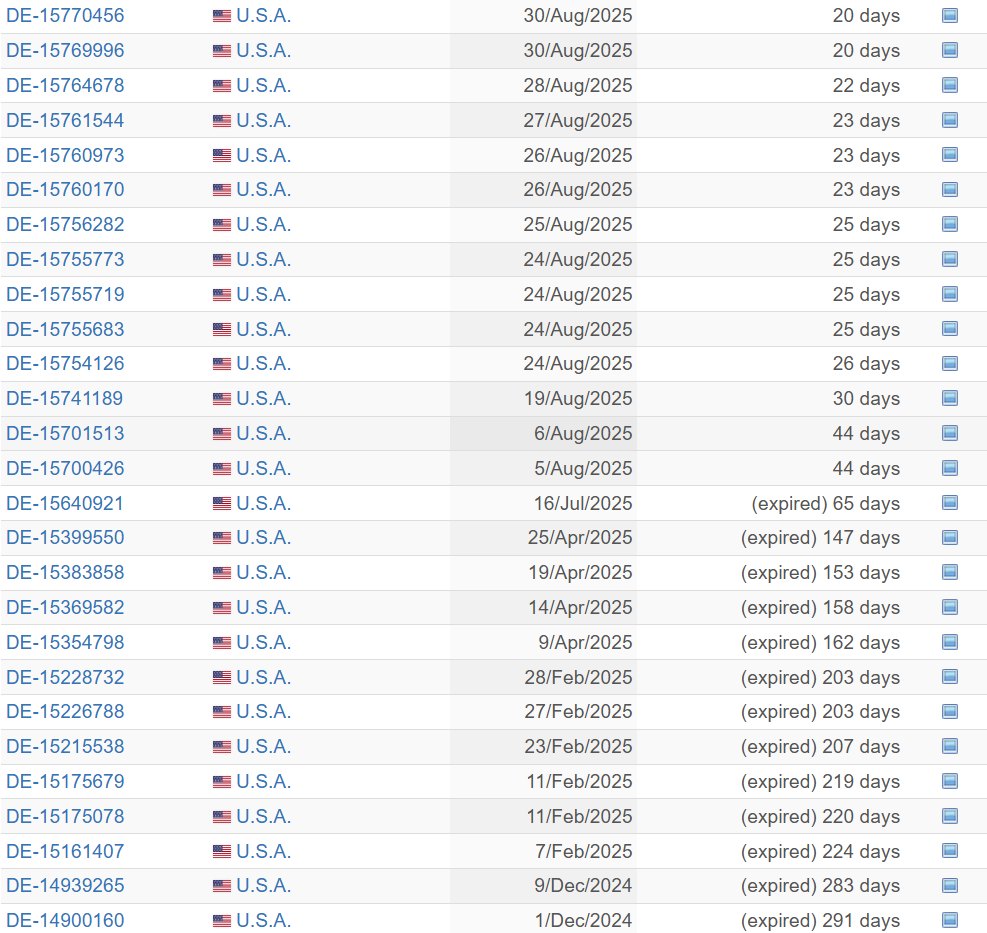Screen dimensions: 987x933
Task: Click the details icon for DE-15770456
Action: coord(950,16)
